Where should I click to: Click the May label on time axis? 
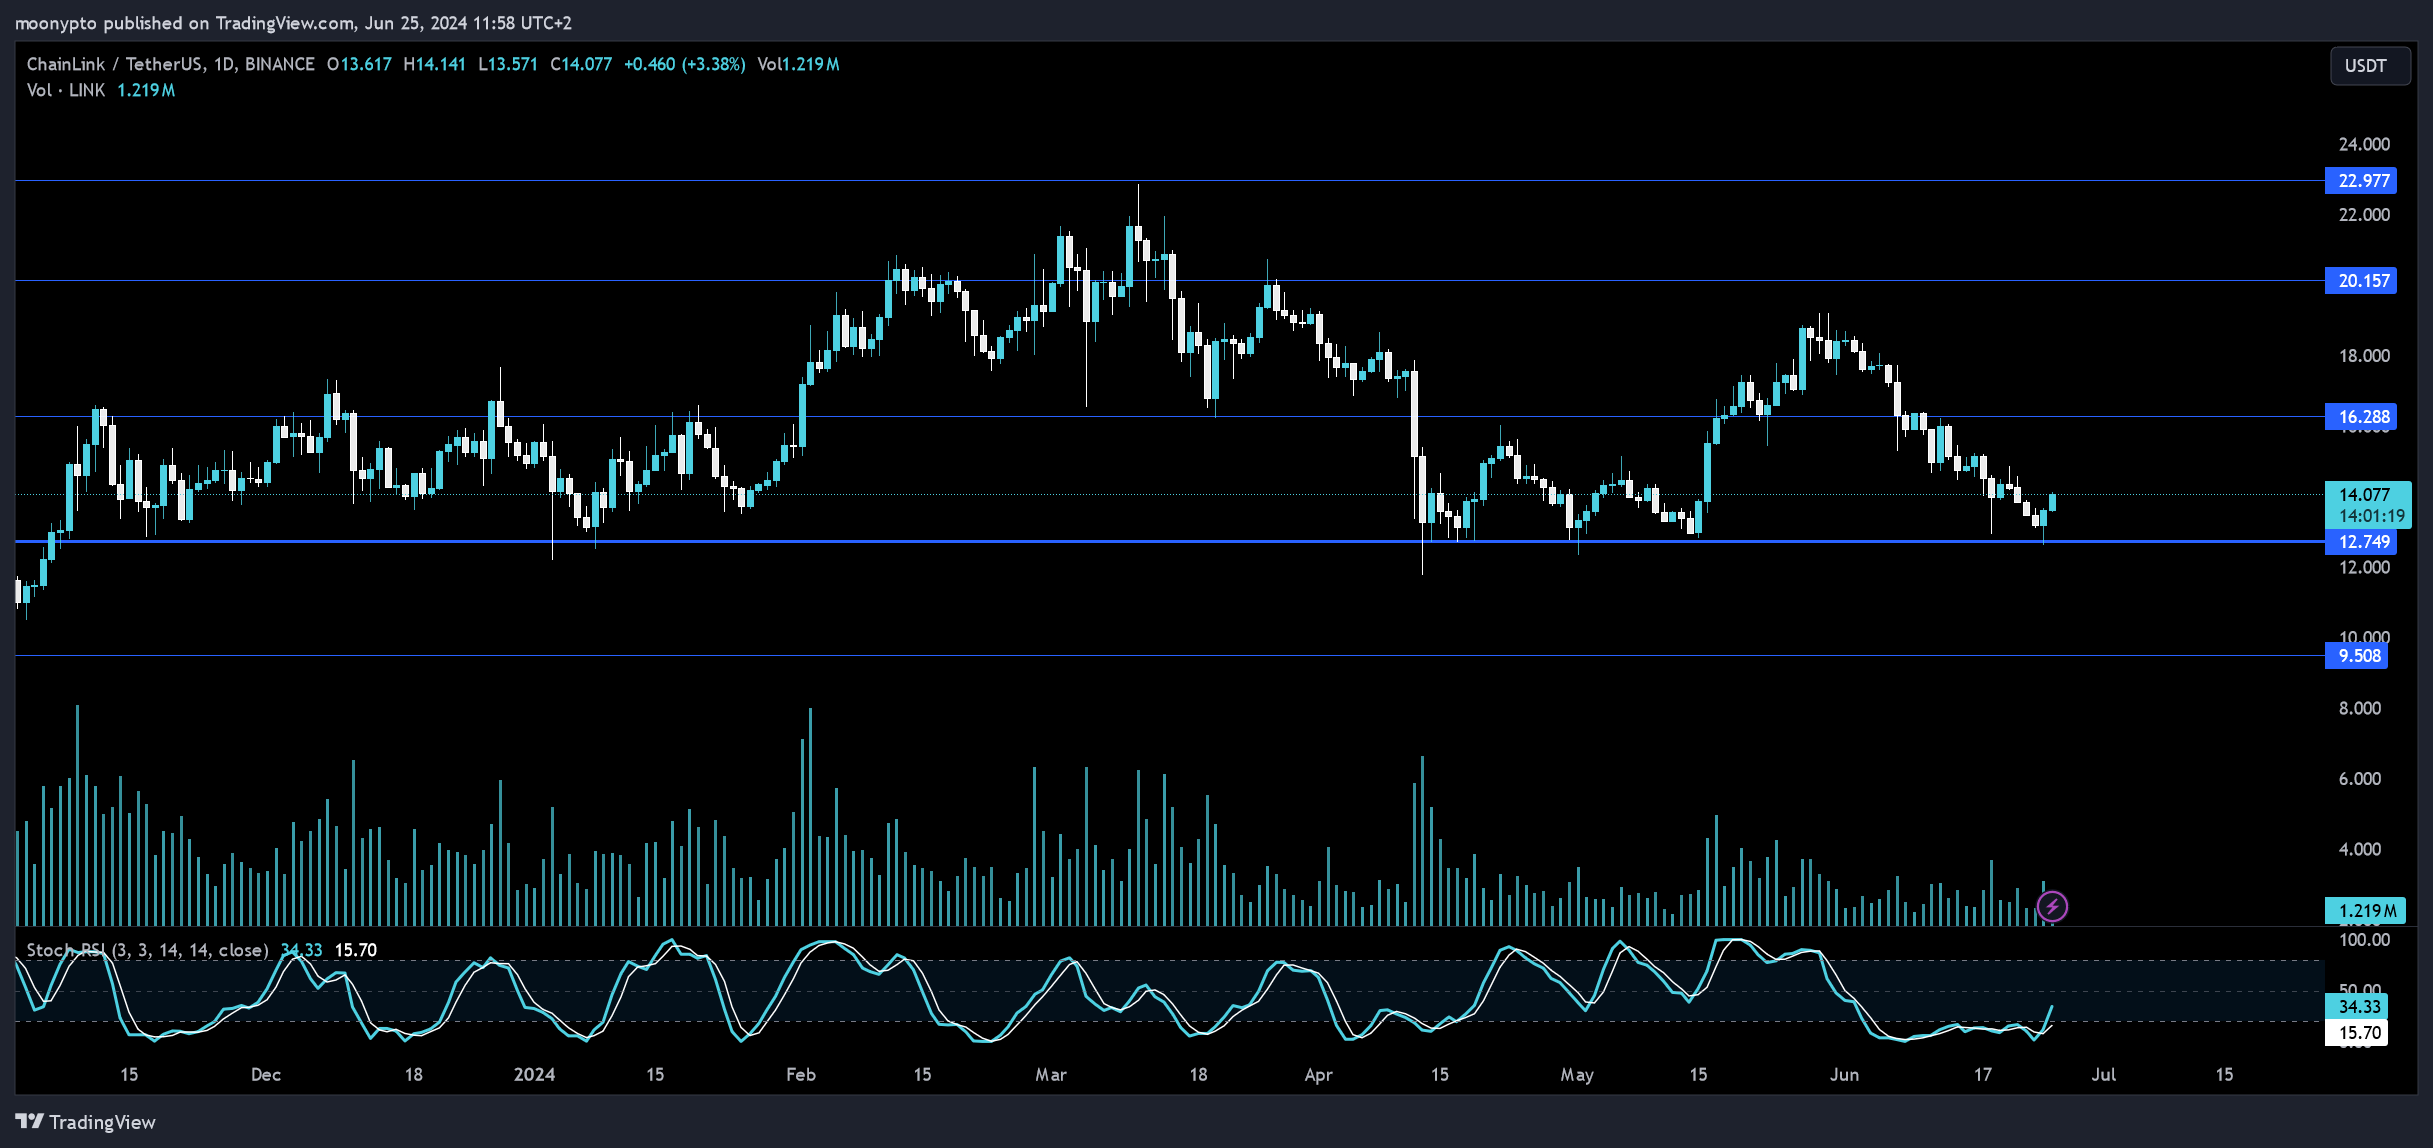[x=1577, y=1075]
